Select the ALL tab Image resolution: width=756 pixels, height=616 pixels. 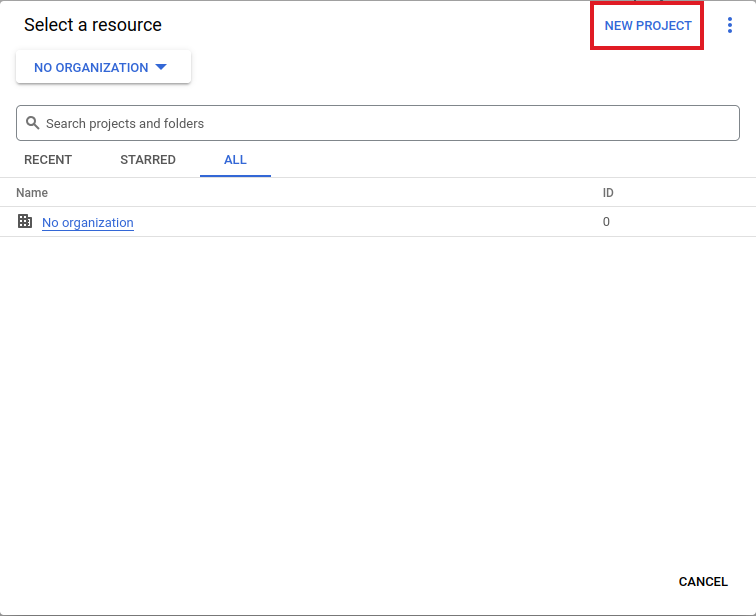point(235,160)
